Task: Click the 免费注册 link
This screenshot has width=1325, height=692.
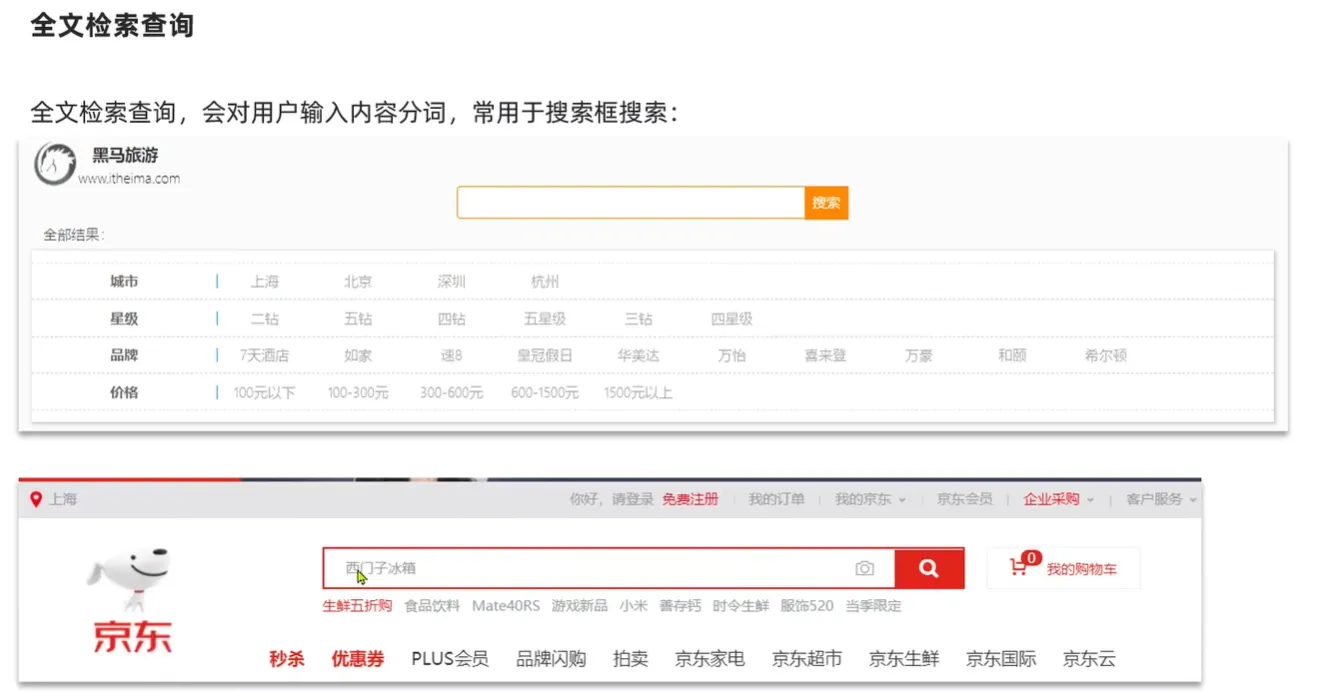Action: click(690, 499)
